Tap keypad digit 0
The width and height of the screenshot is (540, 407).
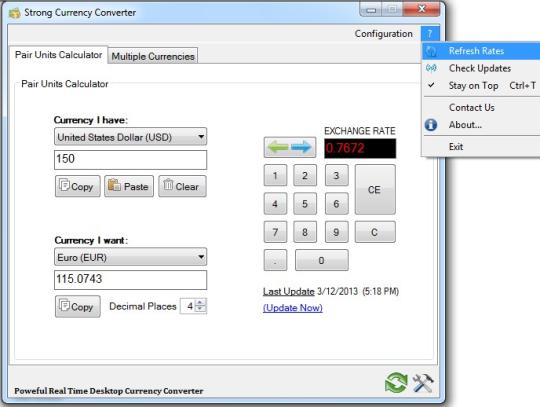point(322,260)
